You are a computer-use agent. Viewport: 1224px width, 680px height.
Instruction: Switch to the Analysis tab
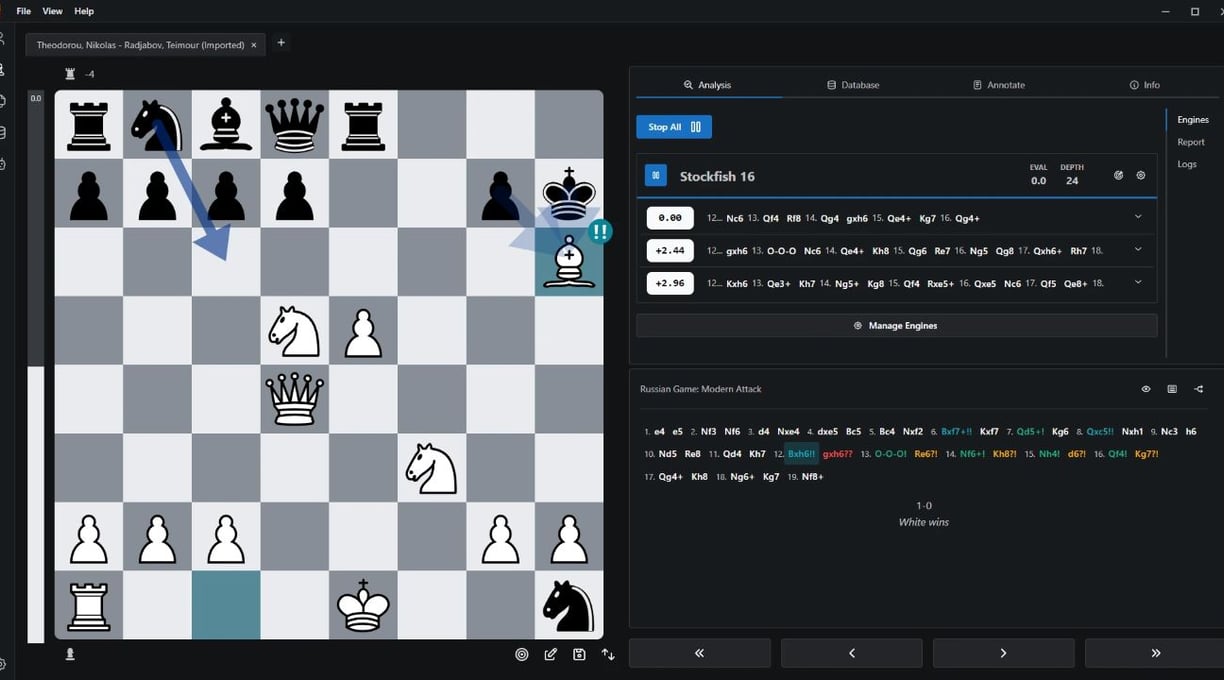pos(708,85)
